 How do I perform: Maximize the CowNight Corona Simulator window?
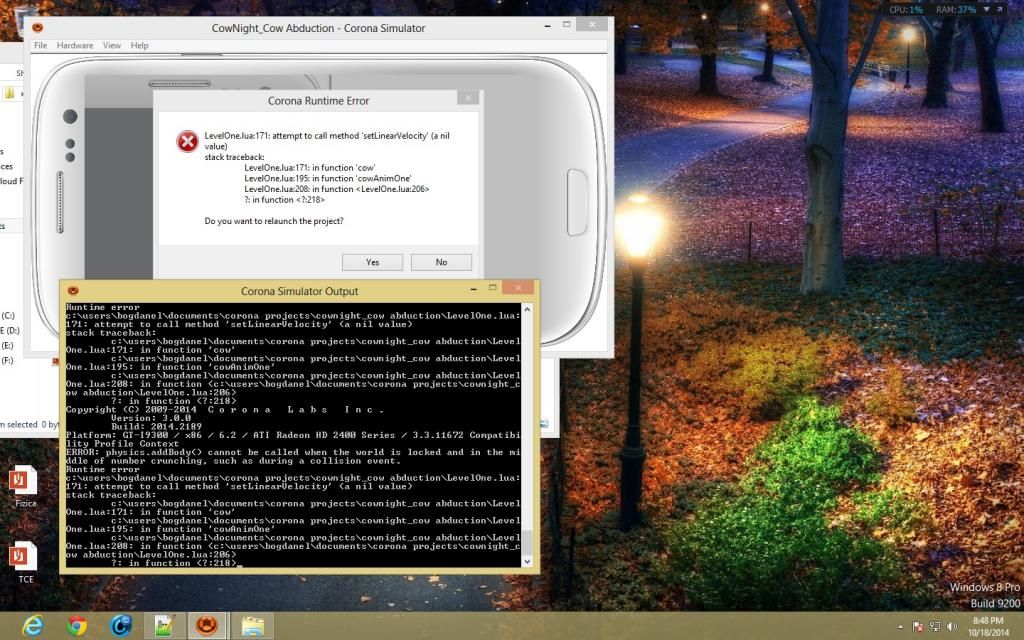pyautogui.click(x=567, y=24)
